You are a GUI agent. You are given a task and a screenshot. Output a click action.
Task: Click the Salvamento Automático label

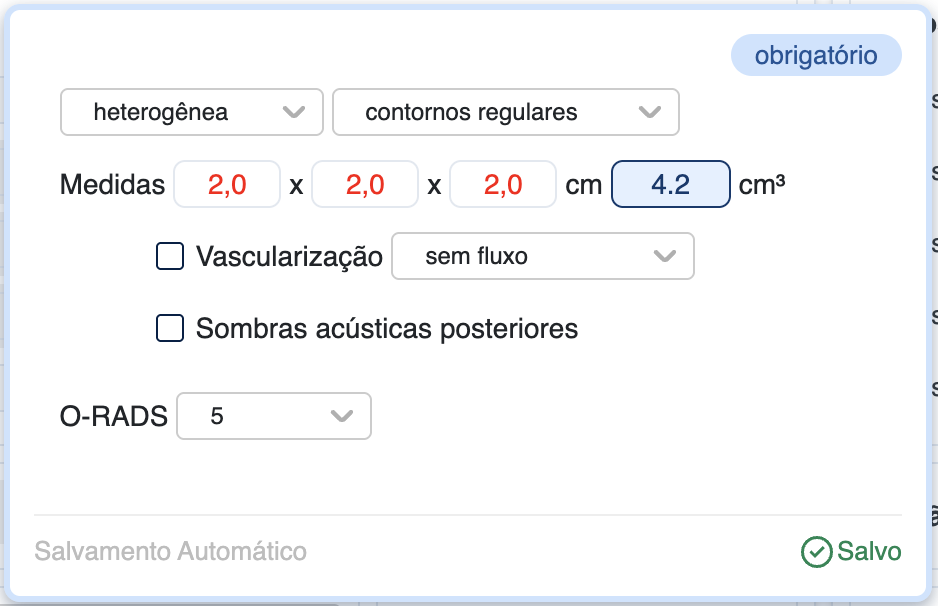point(171,551)
